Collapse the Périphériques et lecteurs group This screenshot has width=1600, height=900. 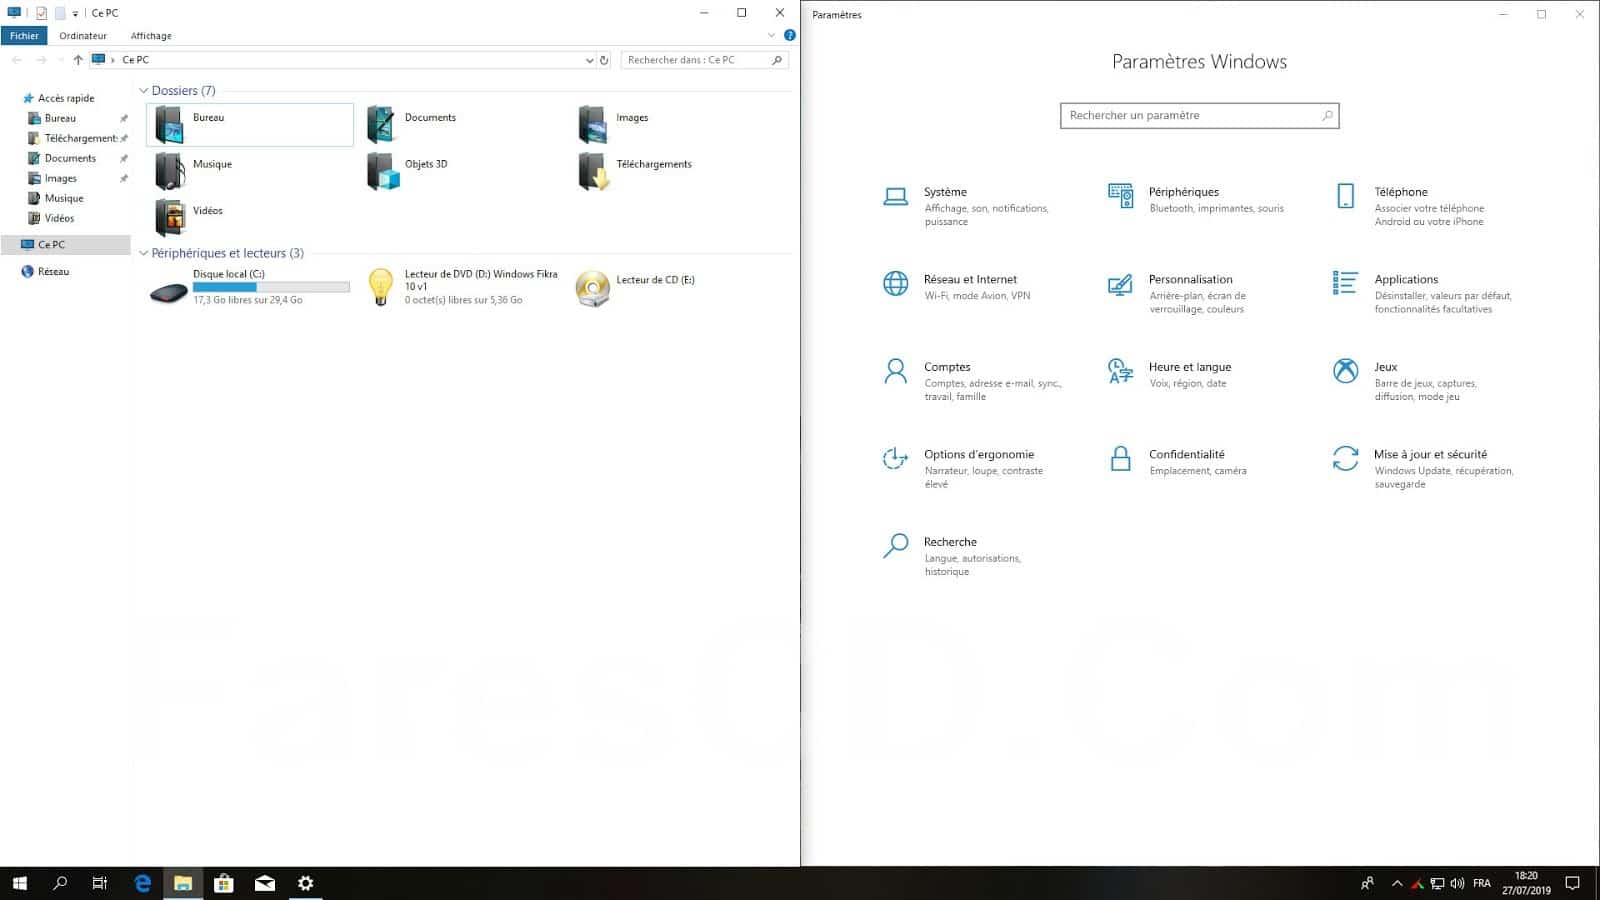point(143,254)
